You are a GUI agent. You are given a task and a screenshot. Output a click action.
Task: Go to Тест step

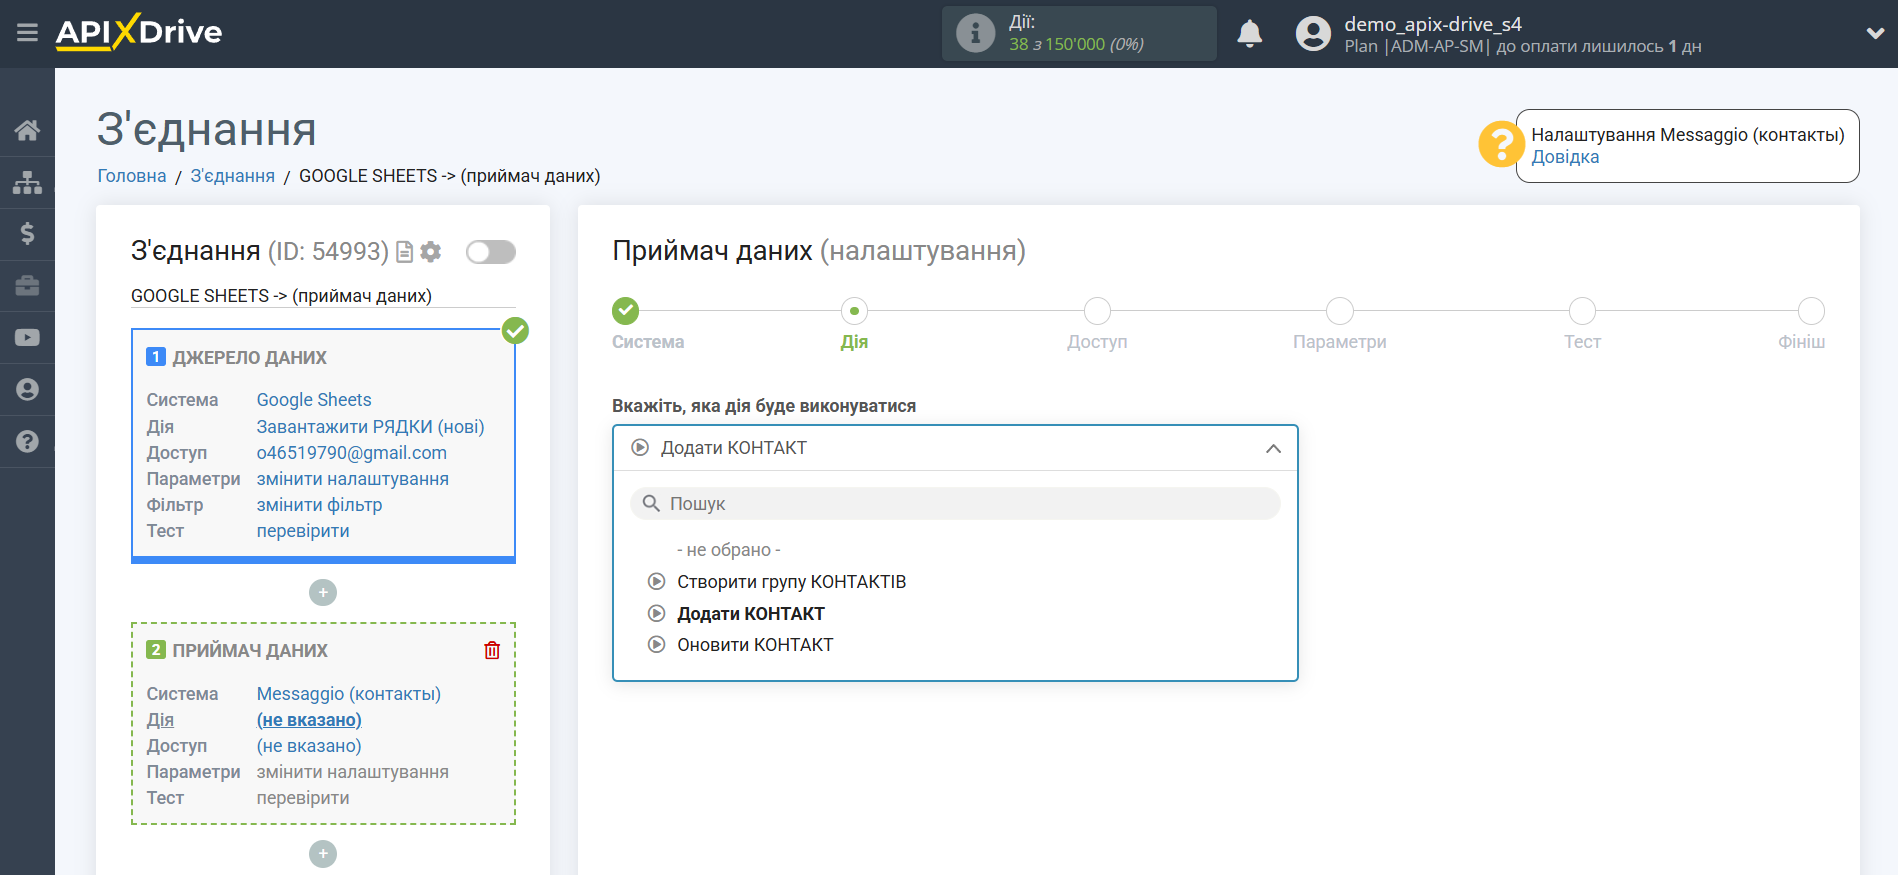tap(1582, 311)
